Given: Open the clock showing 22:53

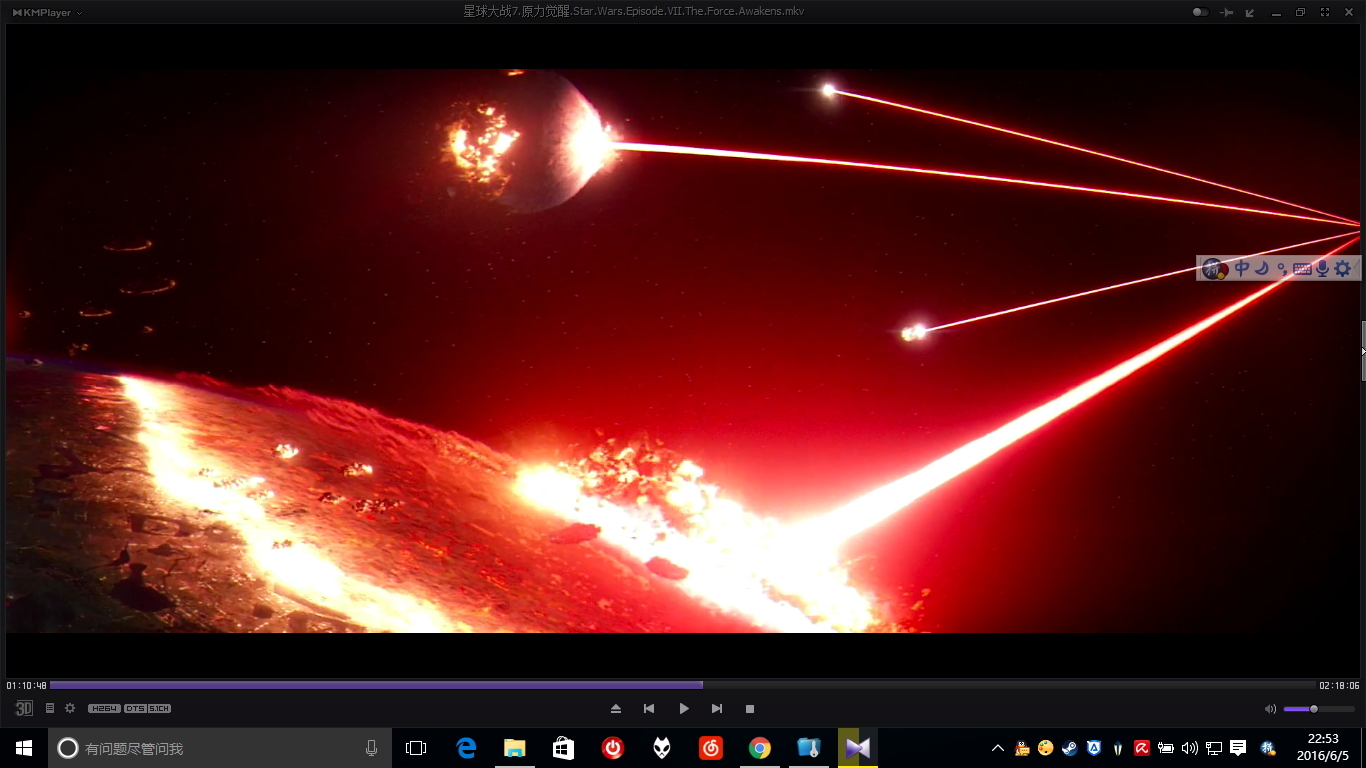Looking at the screenshot, I should [1324, 748].
